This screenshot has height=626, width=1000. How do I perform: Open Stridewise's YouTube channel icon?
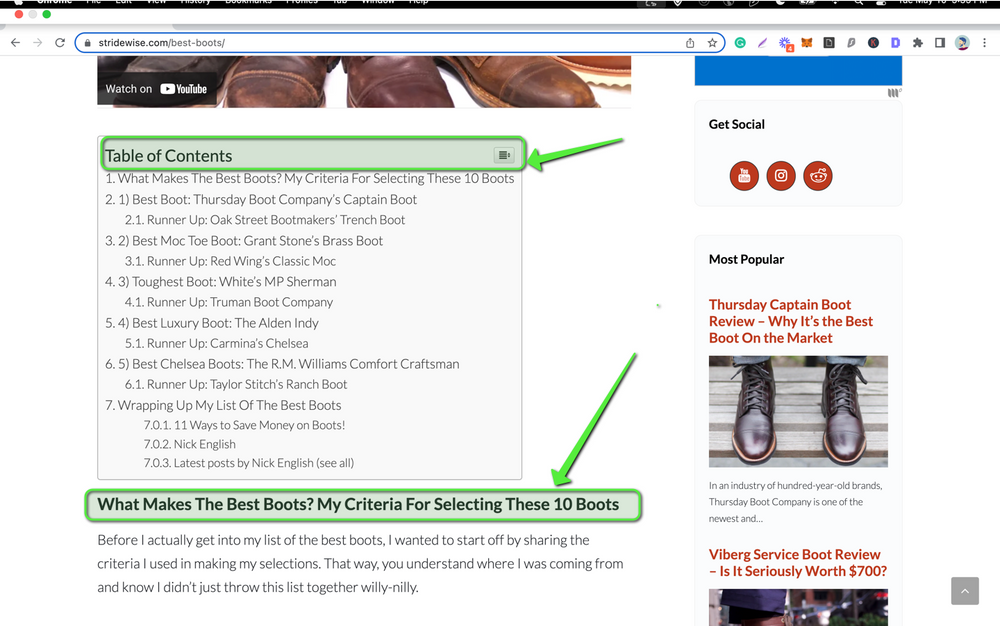click(x=744, y=175)
